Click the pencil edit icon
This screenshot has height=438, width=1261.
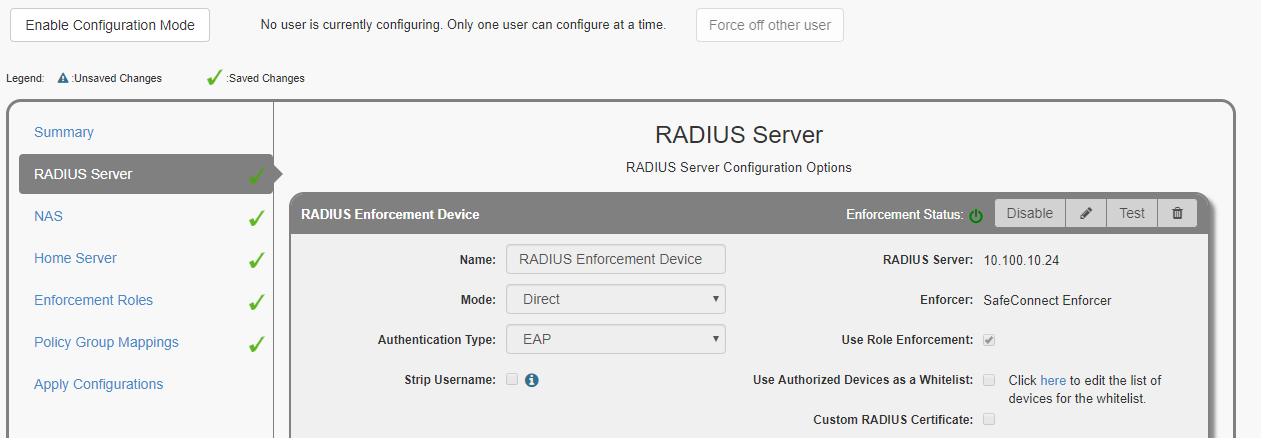[x=1086, y=213]
